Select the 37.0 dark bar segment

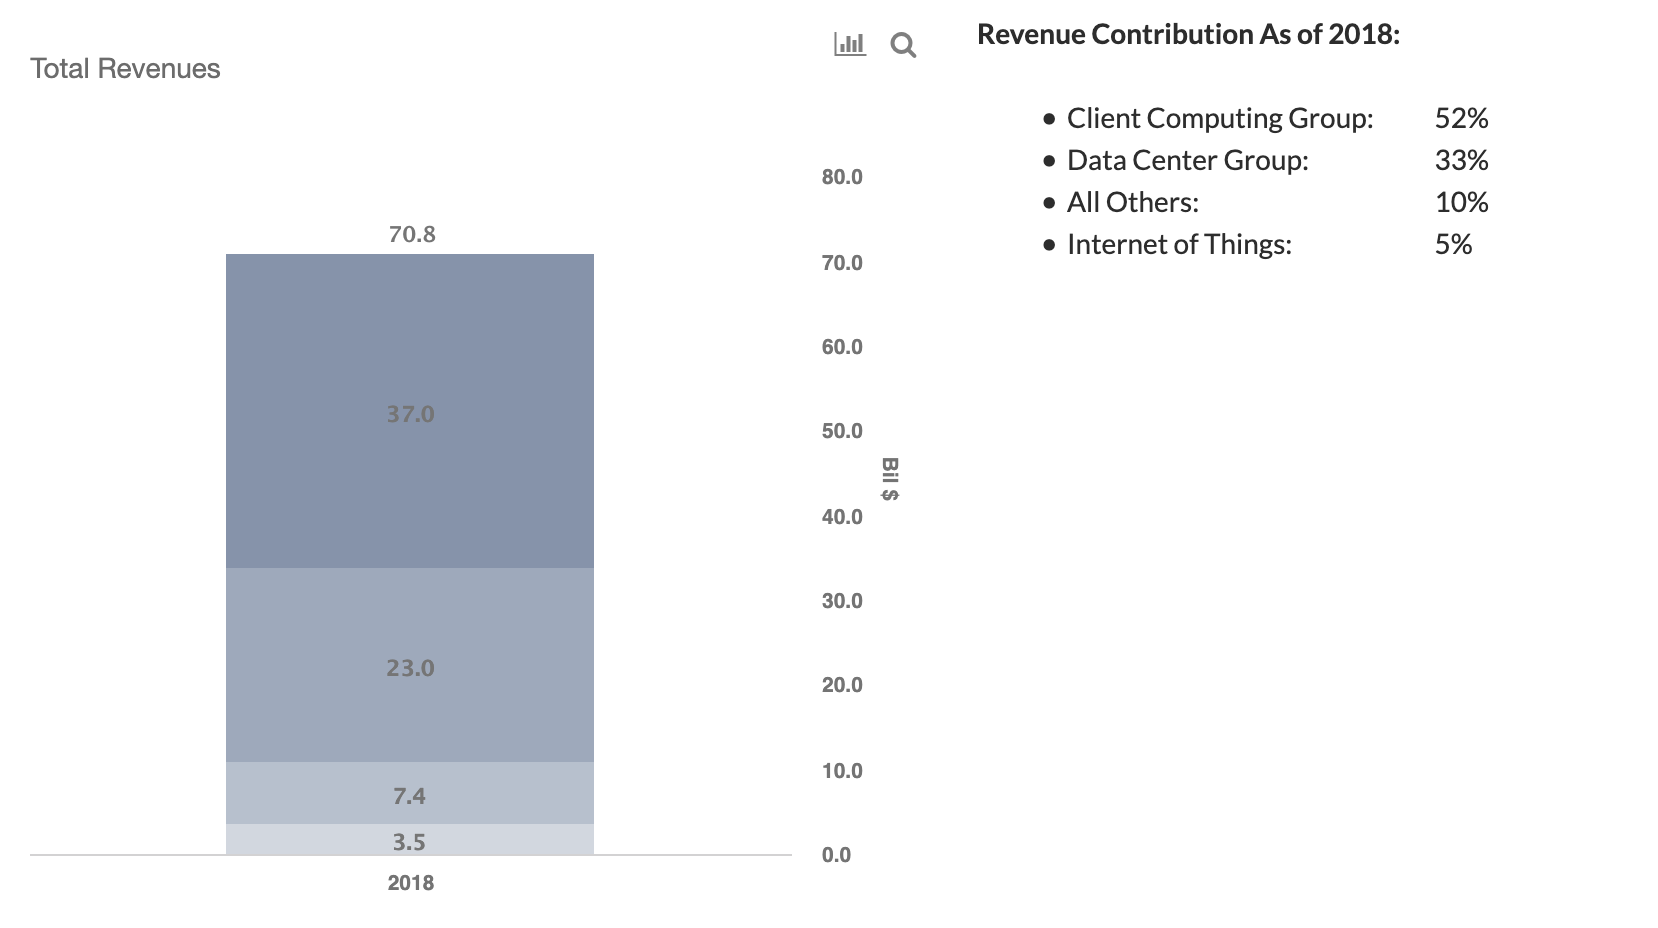(x=410, y=413)
